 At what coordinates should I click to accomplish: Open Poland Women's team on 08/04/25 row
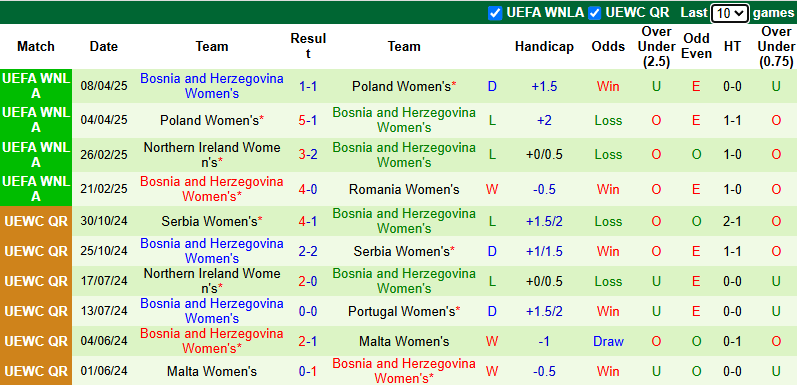pos(404,86)
